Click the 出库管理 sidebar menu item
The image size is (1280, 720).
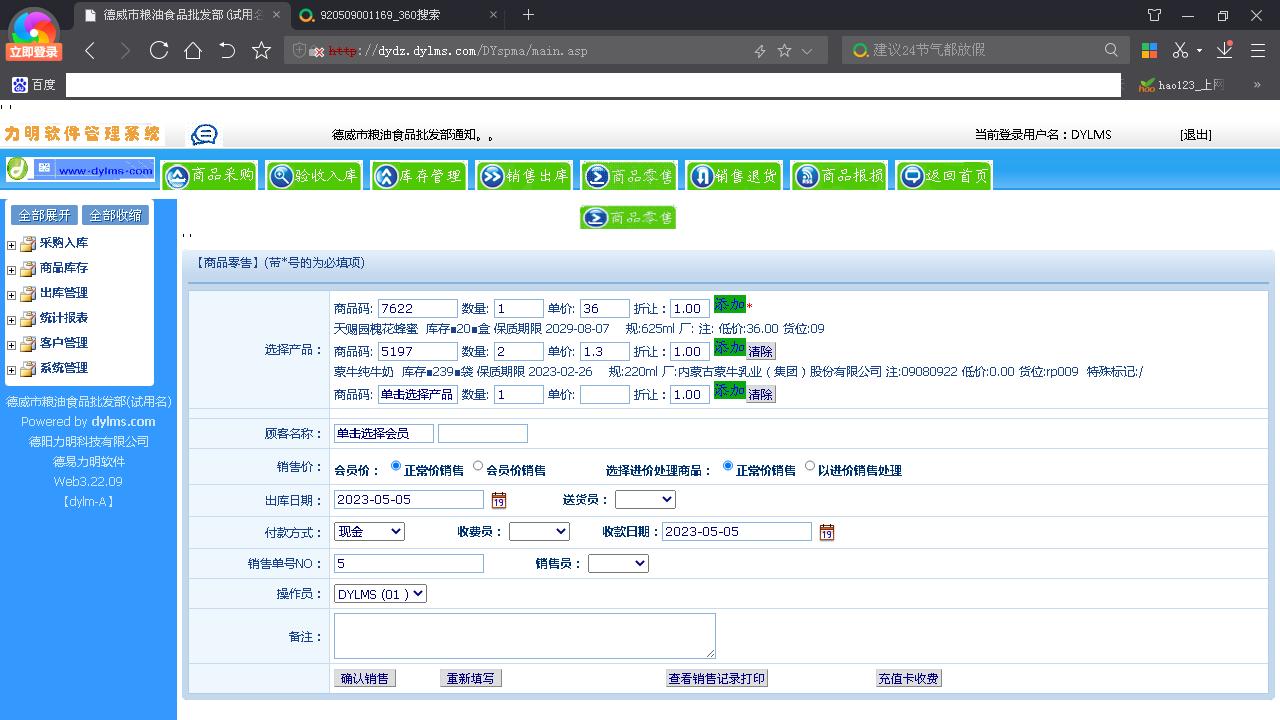click(63, 293)
